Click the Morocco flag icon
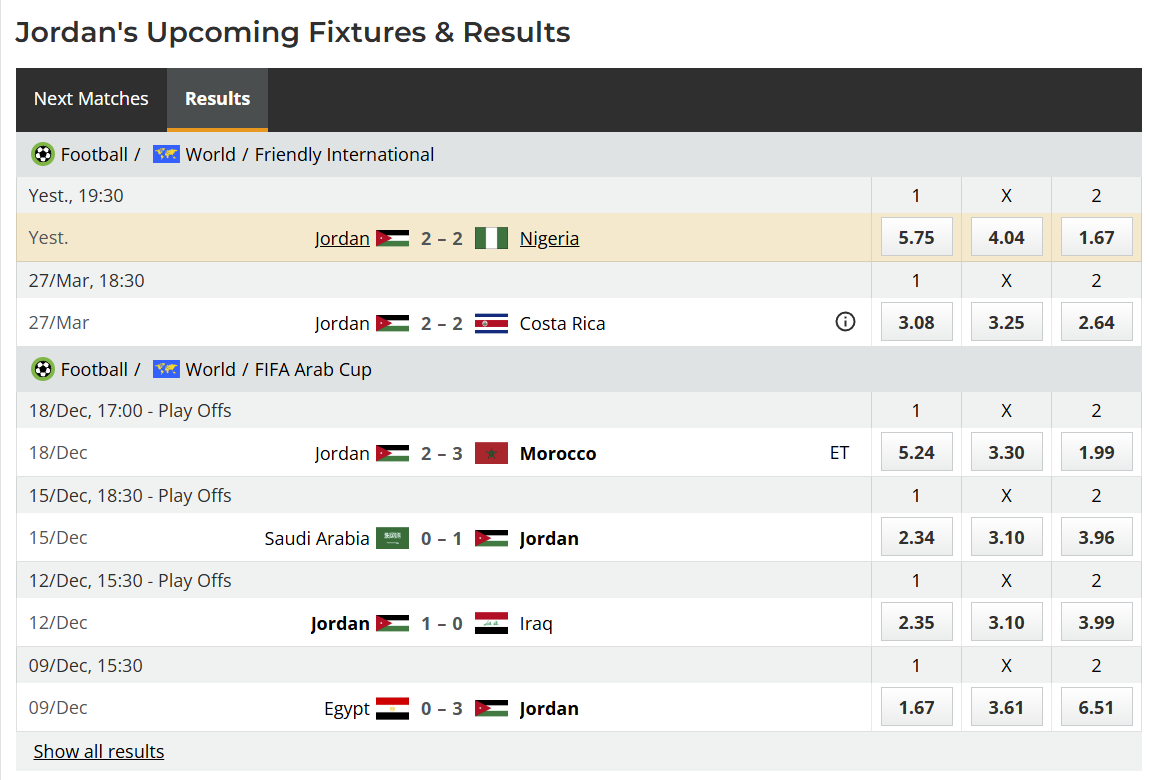This screenshot has width=1150, height=780. point(491,453)
